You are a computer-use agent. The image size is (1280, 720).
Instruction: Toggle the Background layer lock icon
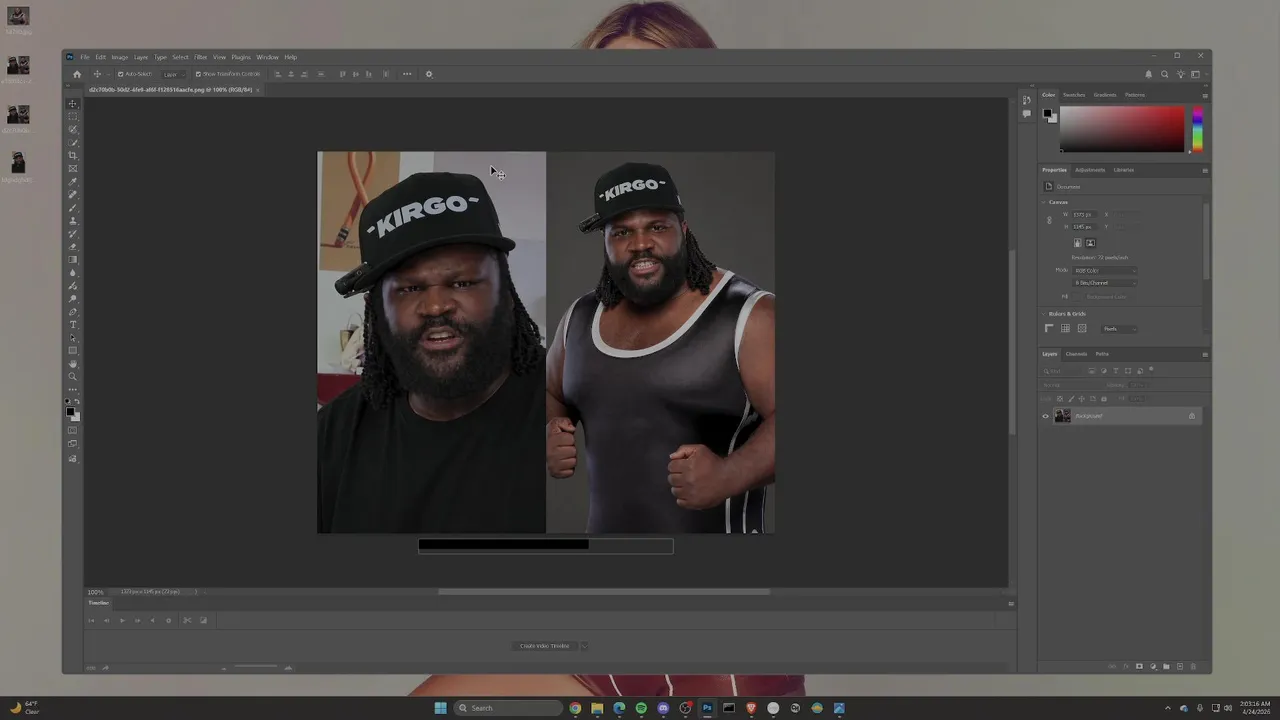pyautogui.click(x=1191, y=416)
